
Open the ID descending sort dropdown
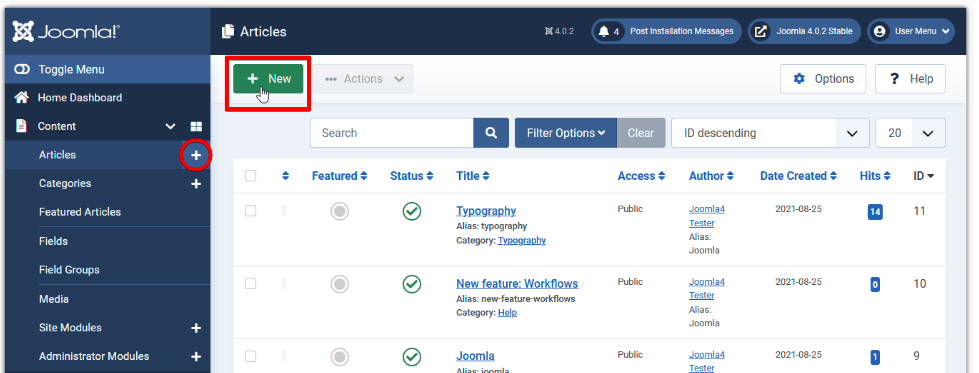click(770, 133)
